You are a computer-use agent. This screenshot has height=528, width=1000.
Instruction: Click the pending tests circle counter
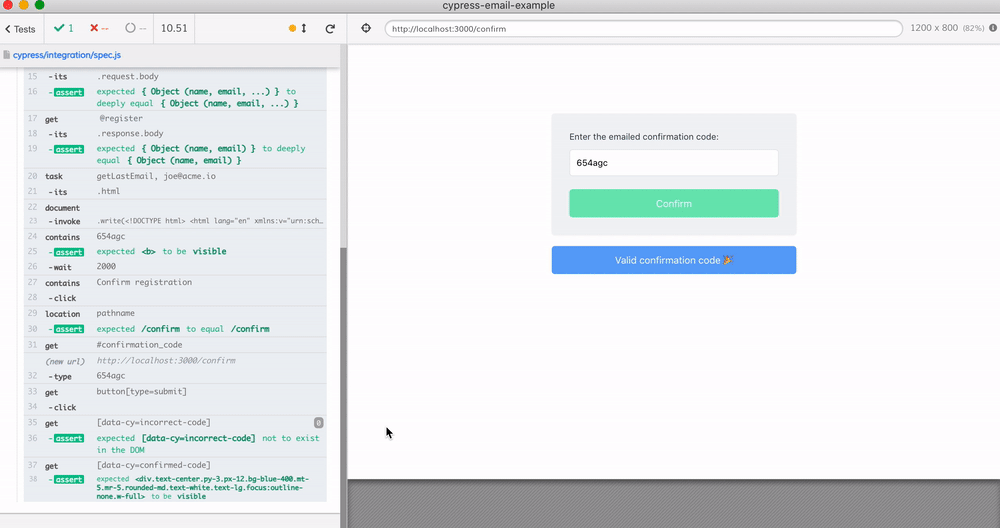tap(136, 28)
